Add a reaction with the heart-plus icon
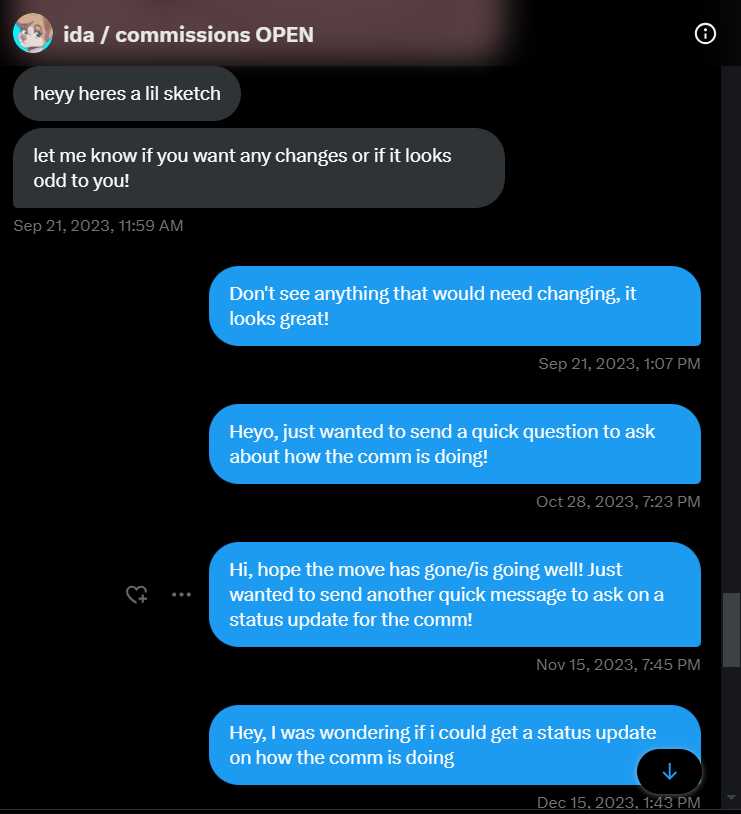Image resolution: width=741 pixels, height=814 pixels. 136,594
